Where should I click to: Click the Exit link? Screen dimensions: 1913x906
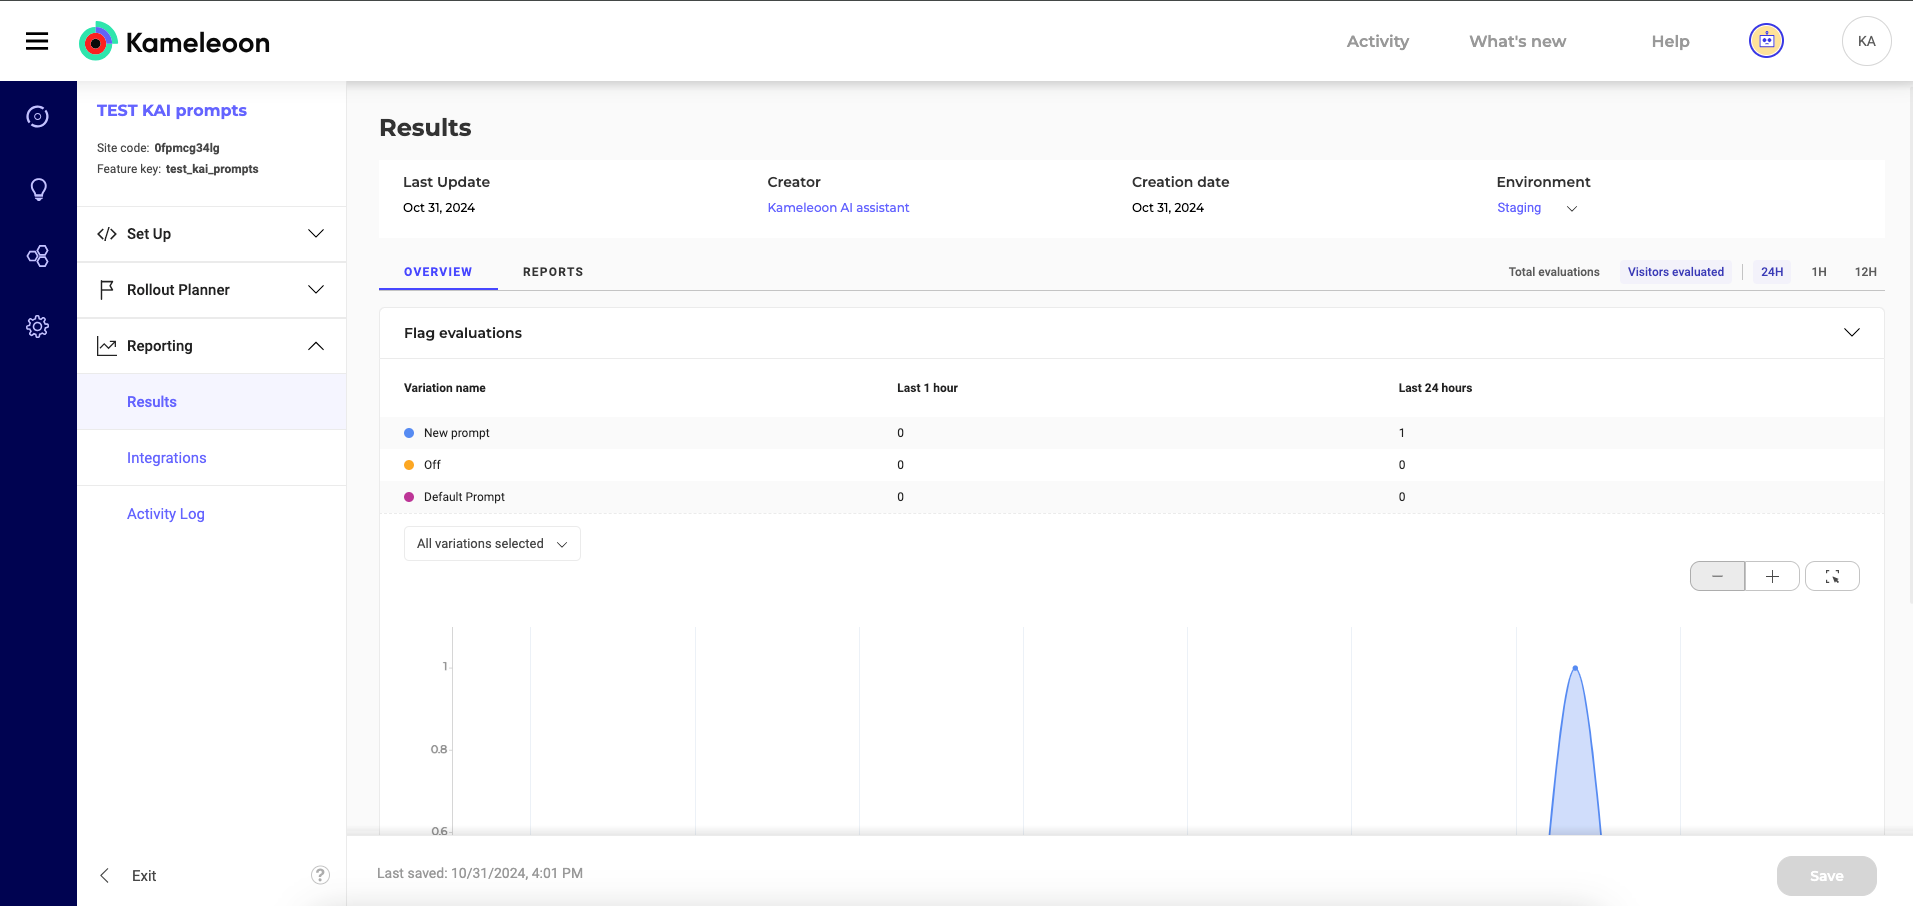(144, 876)
